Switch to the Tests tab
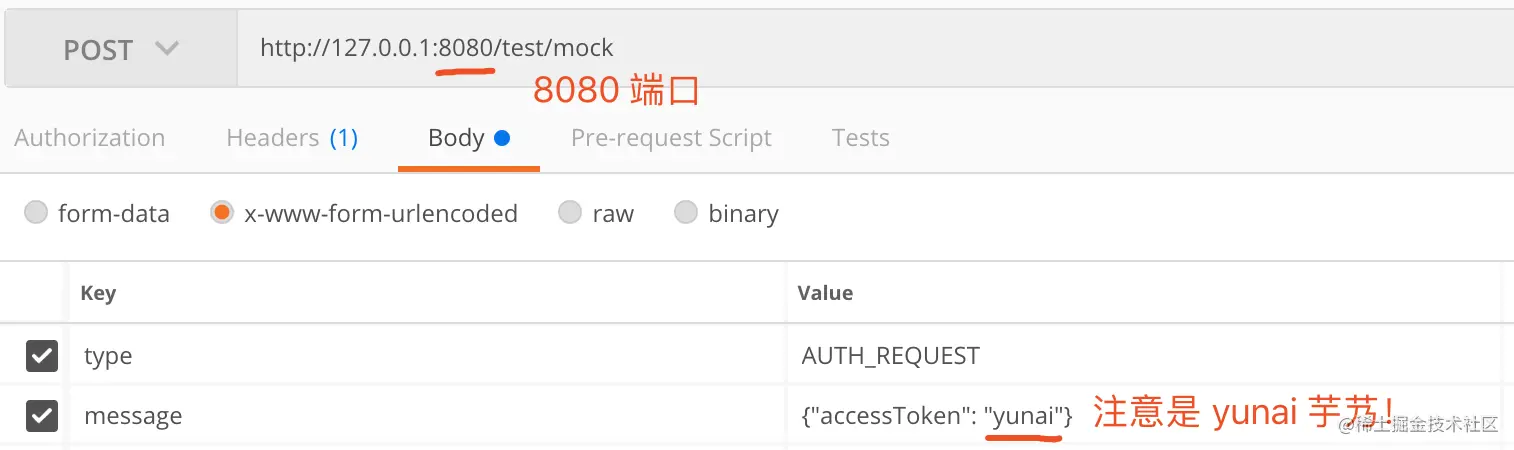The image size is (1514, 450). coord(860,138)
